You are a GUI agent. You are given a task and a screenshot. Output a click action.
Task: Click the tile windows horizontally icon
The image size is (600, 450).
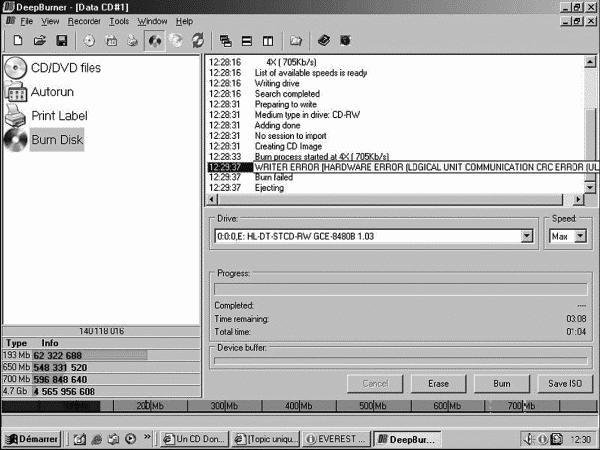(247, 41)
